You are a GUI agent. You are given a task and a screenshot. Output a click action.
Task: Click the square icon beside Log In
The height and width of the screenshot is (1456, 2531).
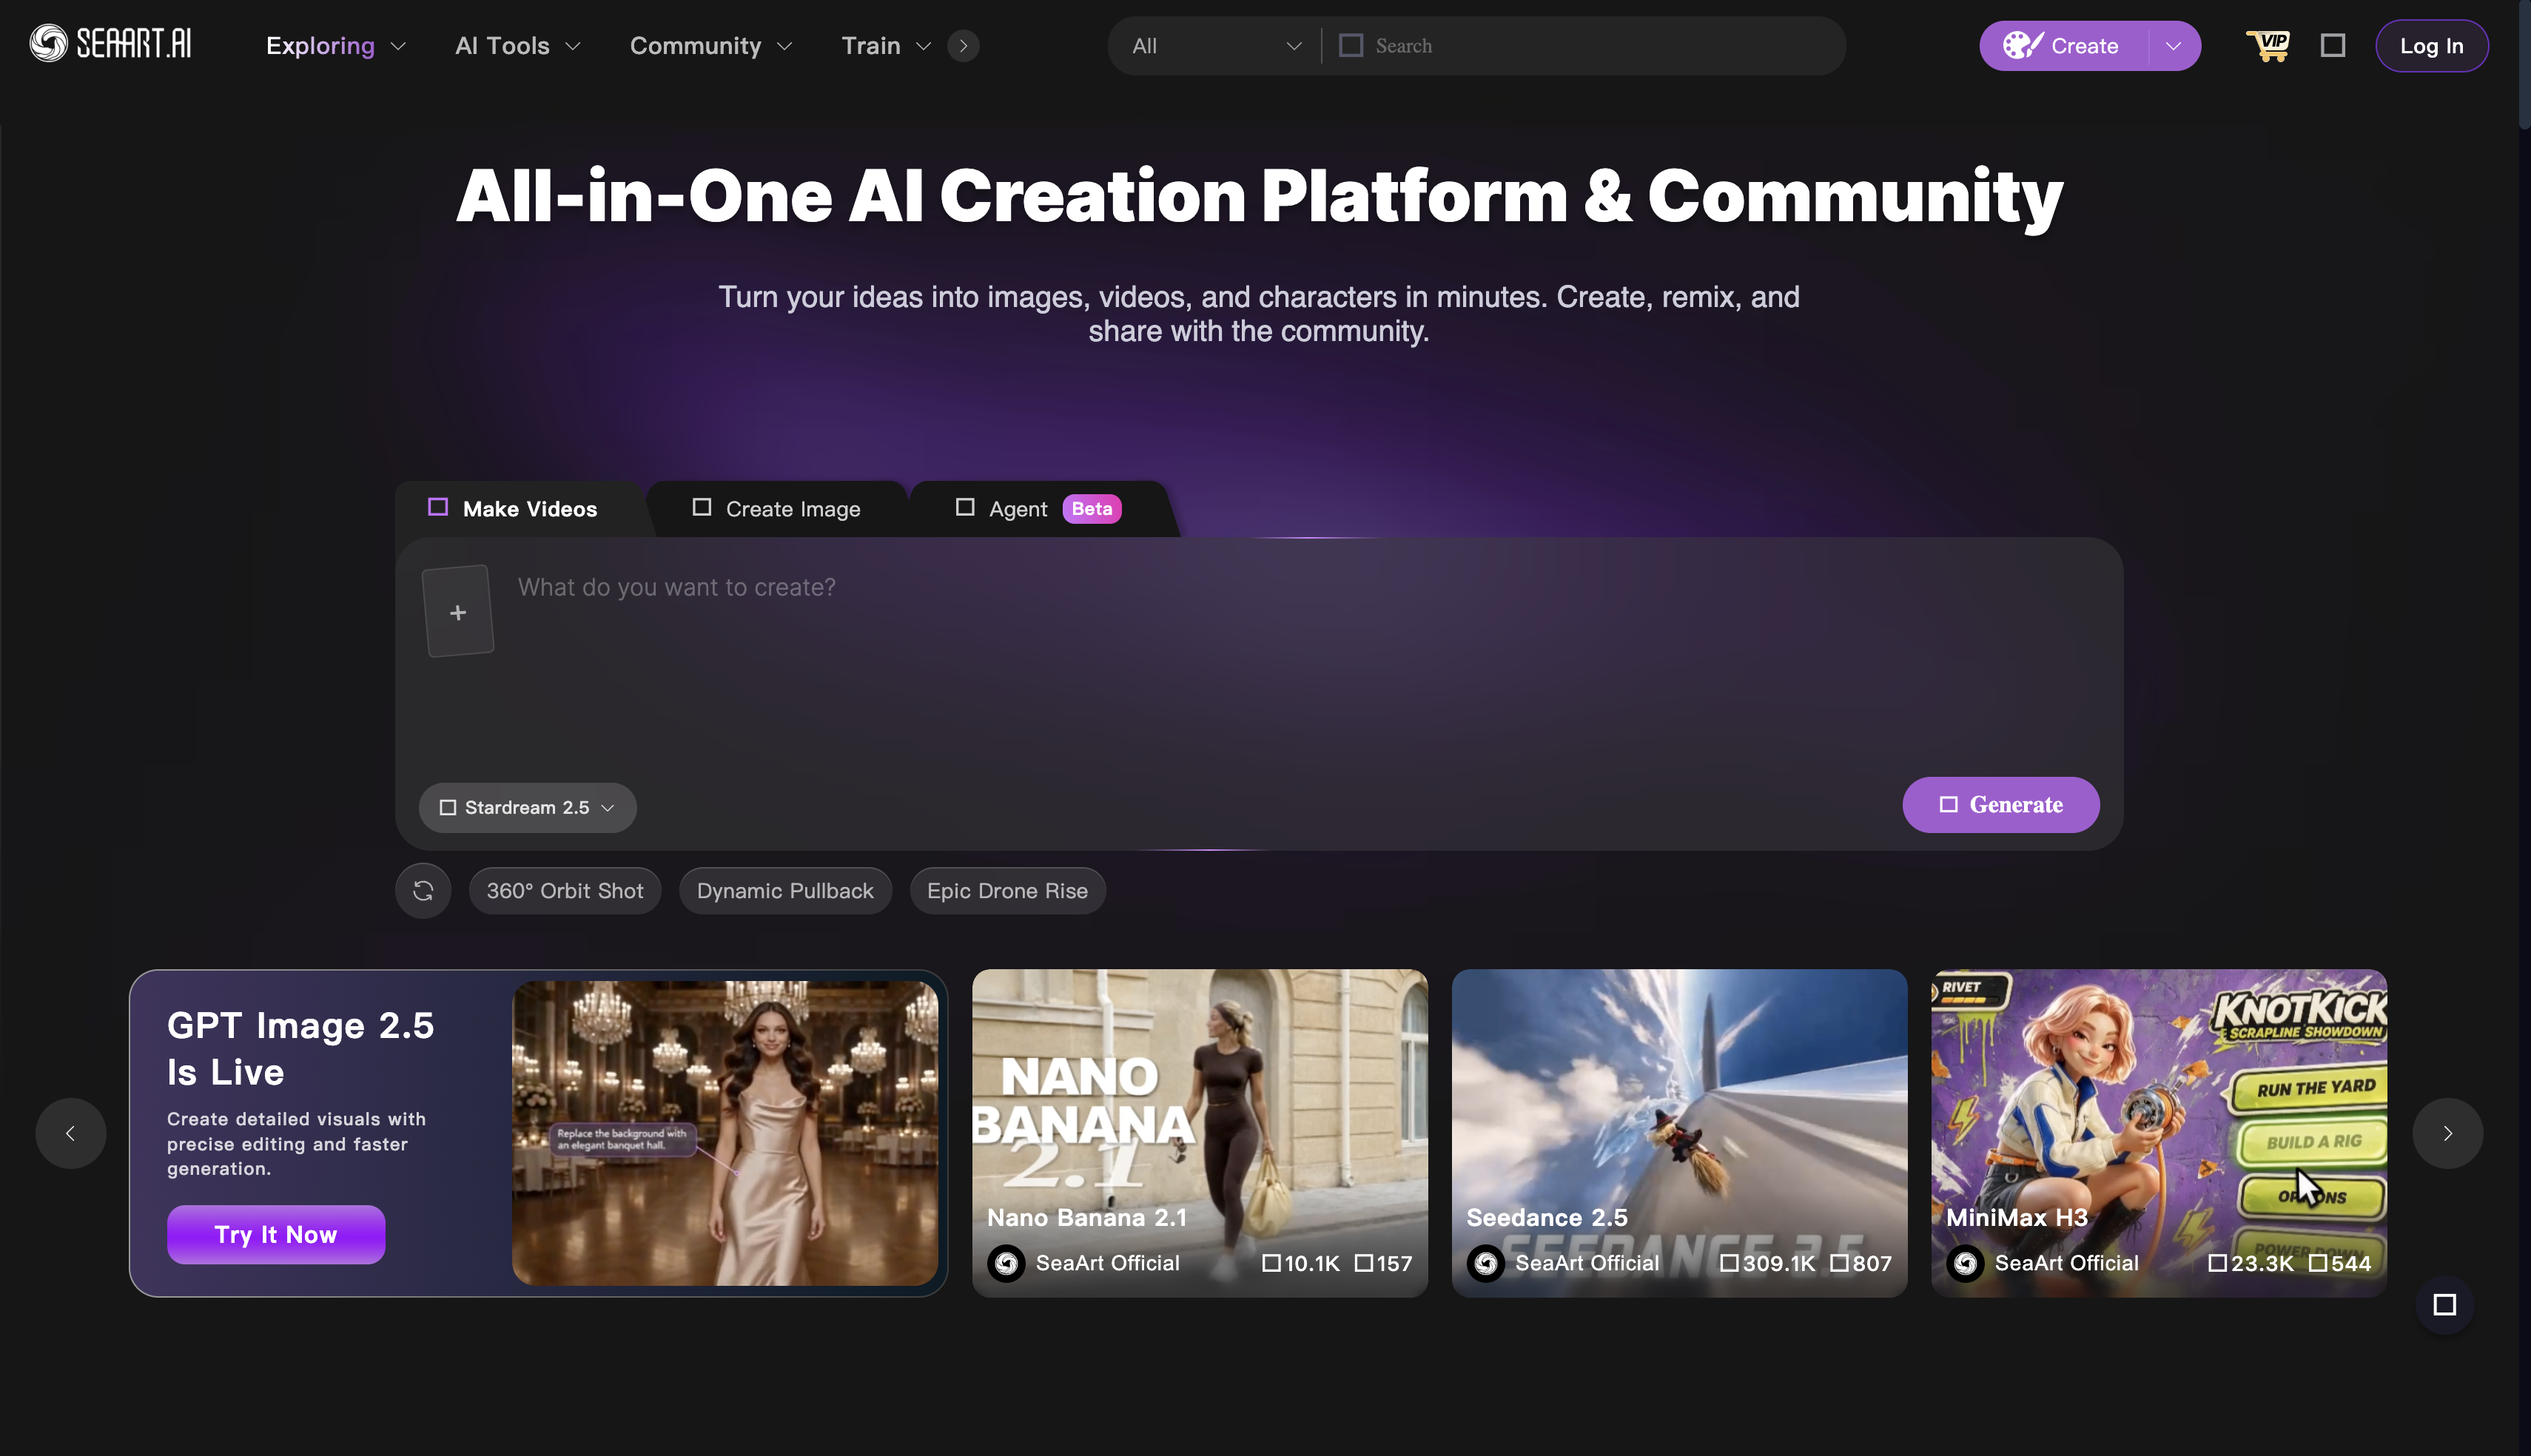pos(2332,45)
